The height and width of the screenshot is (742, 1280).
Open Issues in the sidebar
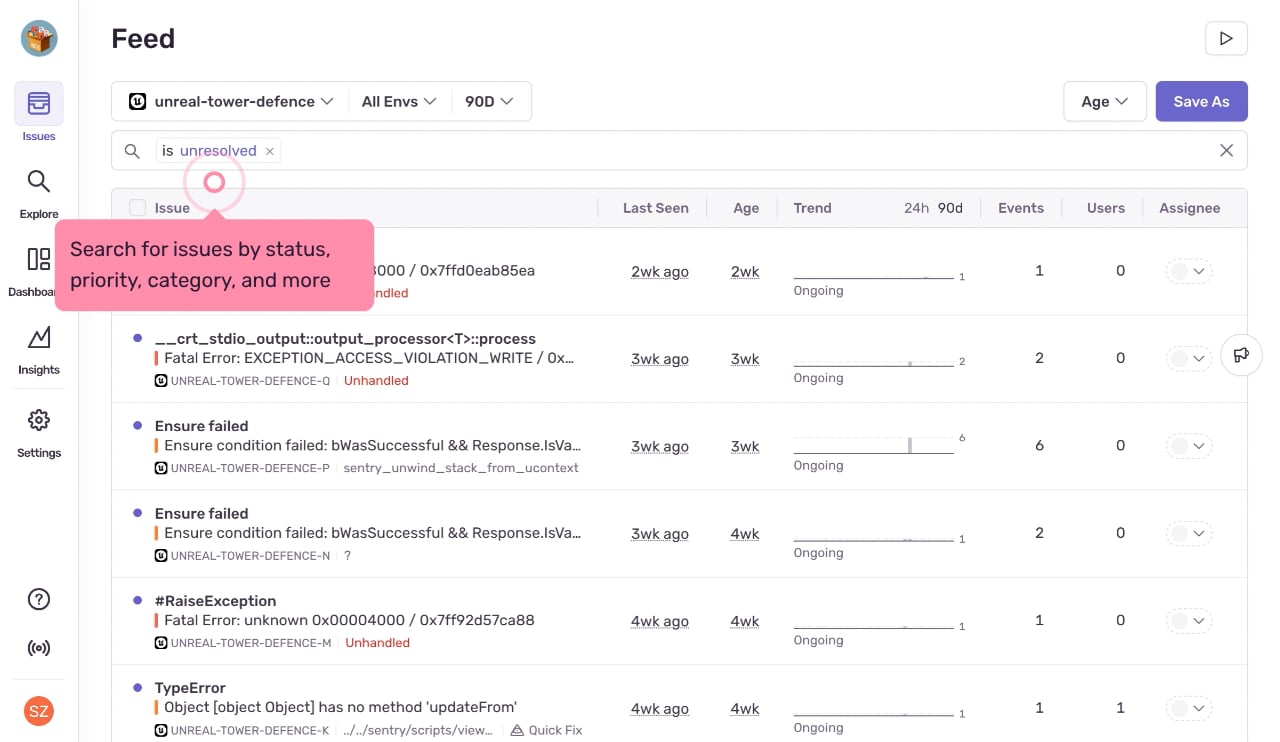point(39,112)
